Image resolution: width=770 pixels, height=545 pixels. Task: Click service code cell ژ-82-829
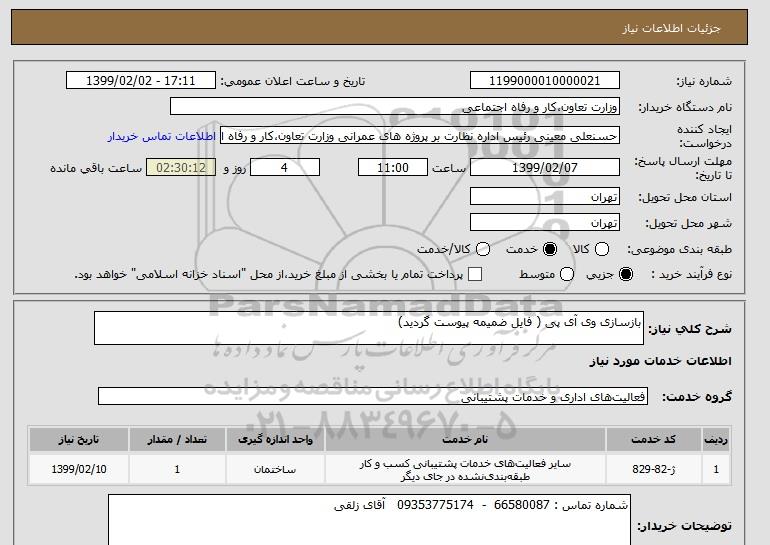point(654,469)
